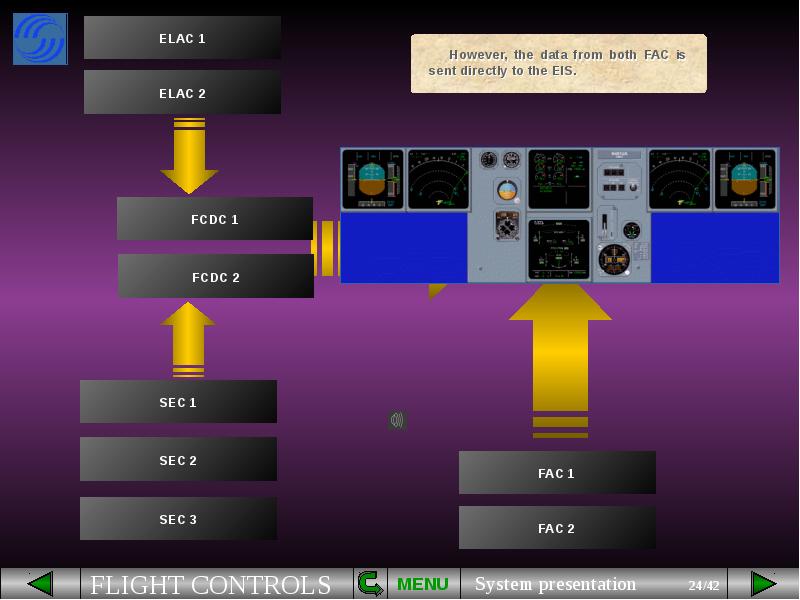Click the System presentation title label
800x600 pixels.
point(555,584)
